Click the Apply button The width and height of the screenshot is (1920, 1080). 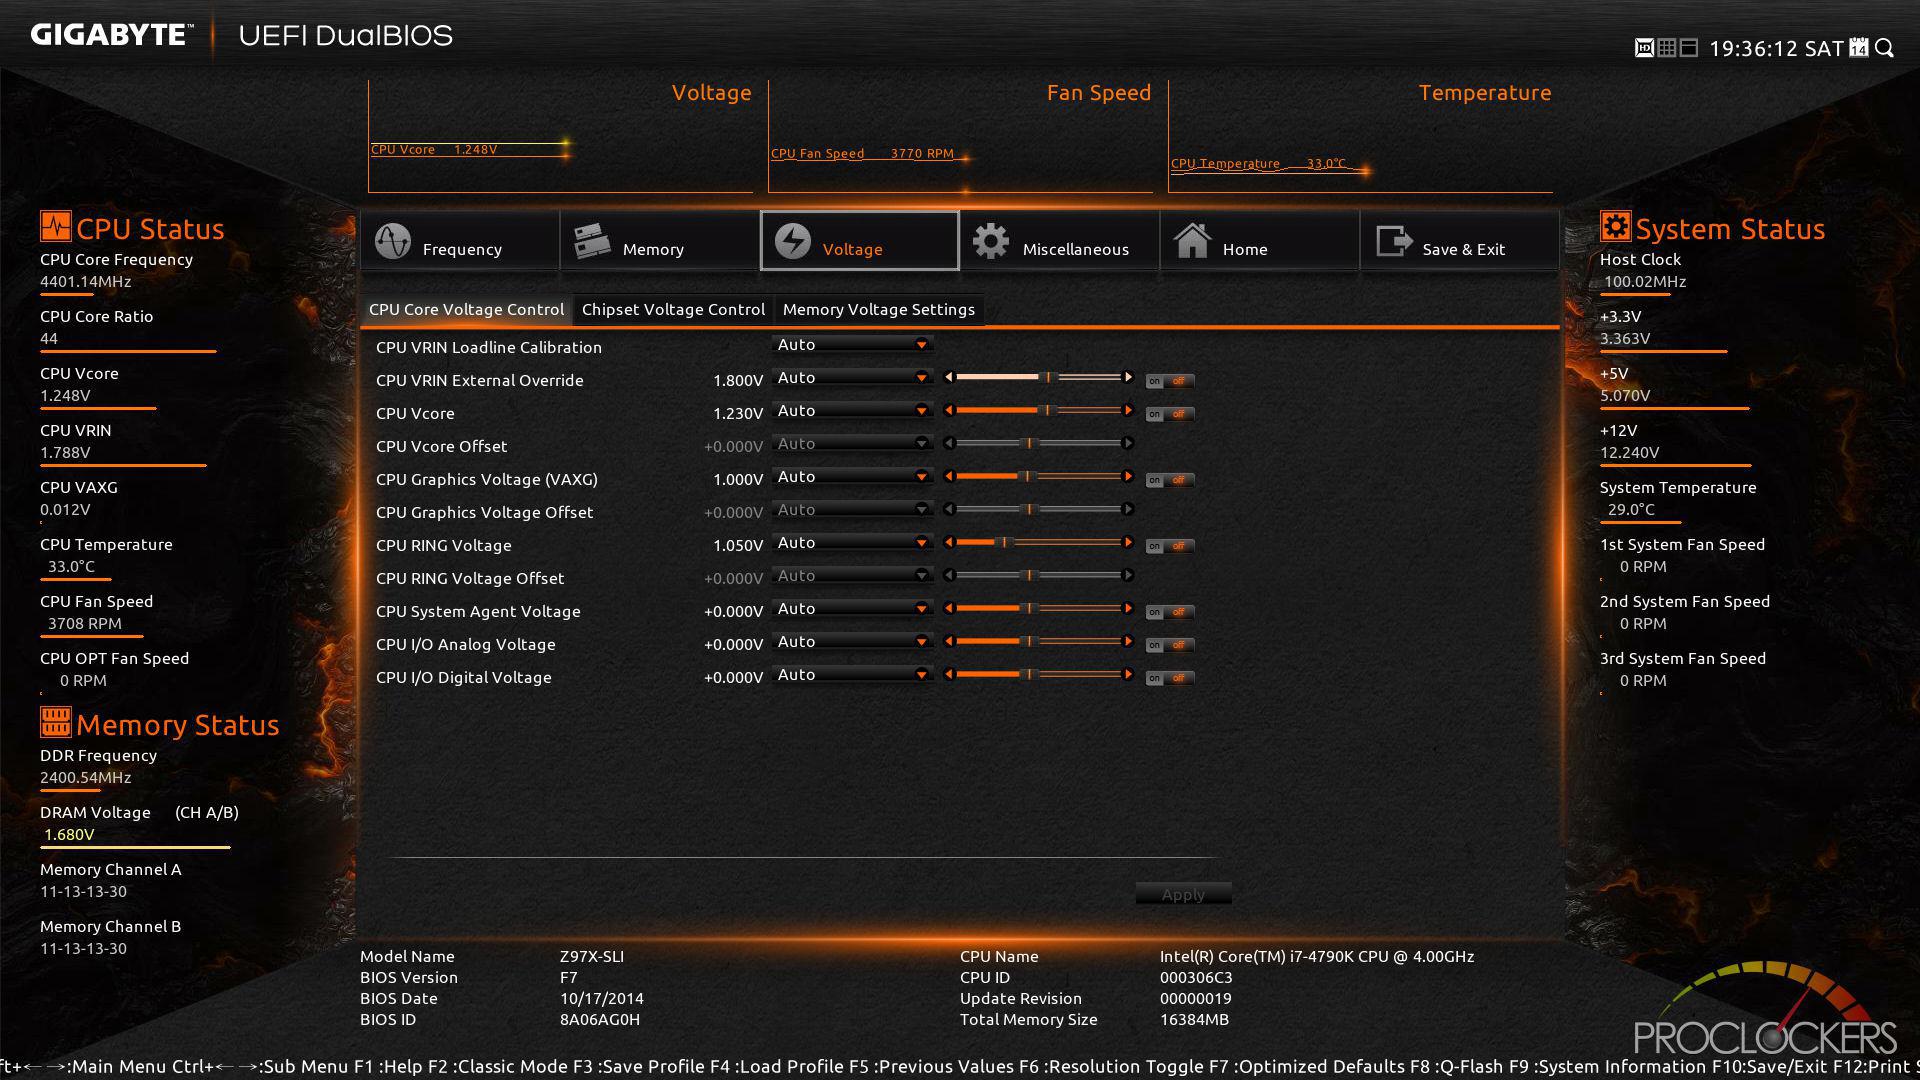1183,894
